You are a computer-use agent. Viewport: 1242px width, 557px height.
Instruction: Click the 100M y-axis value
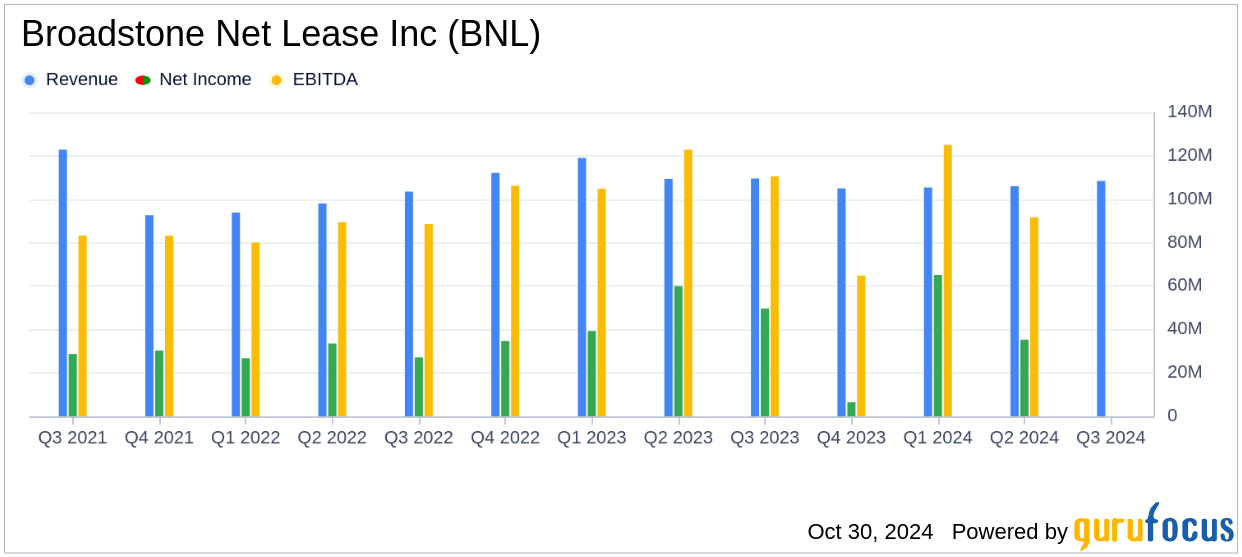click(x=1189, y=199)
